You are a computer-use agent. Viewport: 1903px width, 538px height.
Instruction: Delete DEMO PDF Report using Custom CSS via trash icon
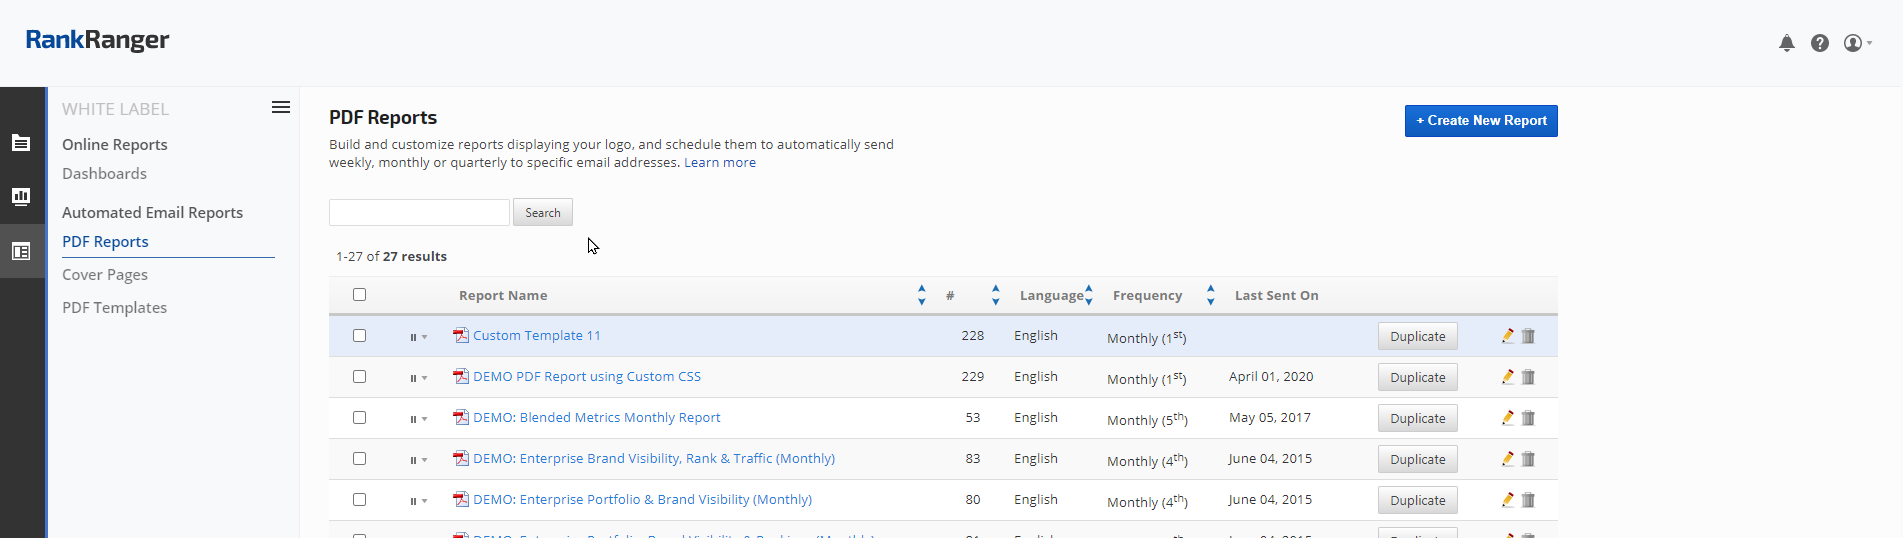click(x=1528, y=377)
